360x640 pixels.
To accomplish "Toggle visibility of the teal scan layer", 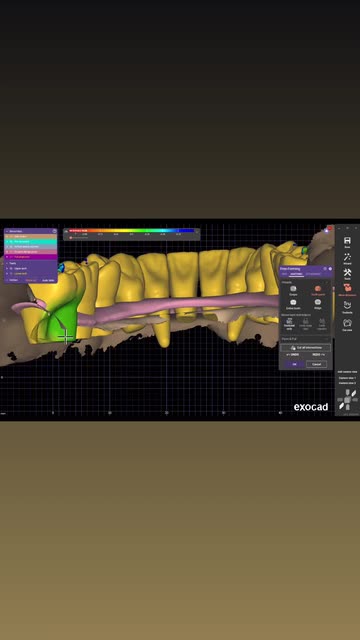I will pos(11,242).
